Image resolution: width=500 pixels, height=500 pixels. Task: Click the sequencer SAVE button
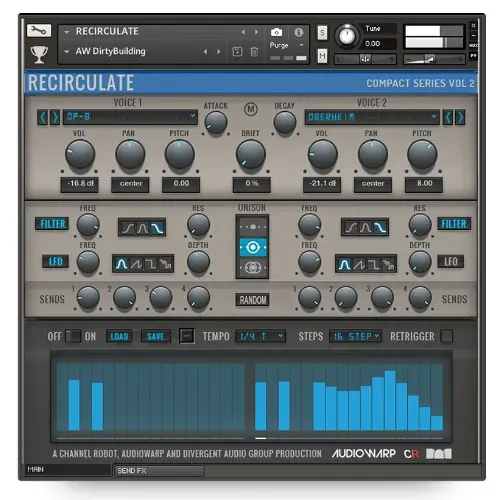(x=155, y=336)
